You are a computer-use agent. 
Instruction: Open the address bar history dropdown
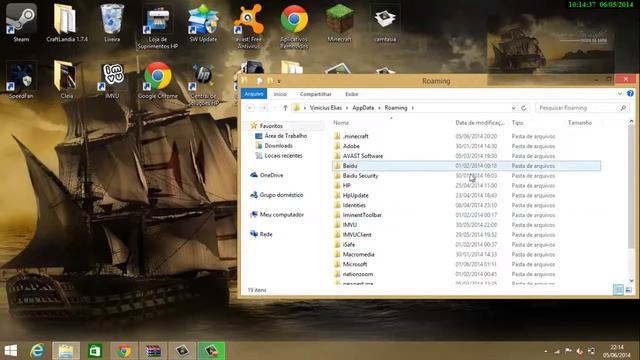(513, 108)
